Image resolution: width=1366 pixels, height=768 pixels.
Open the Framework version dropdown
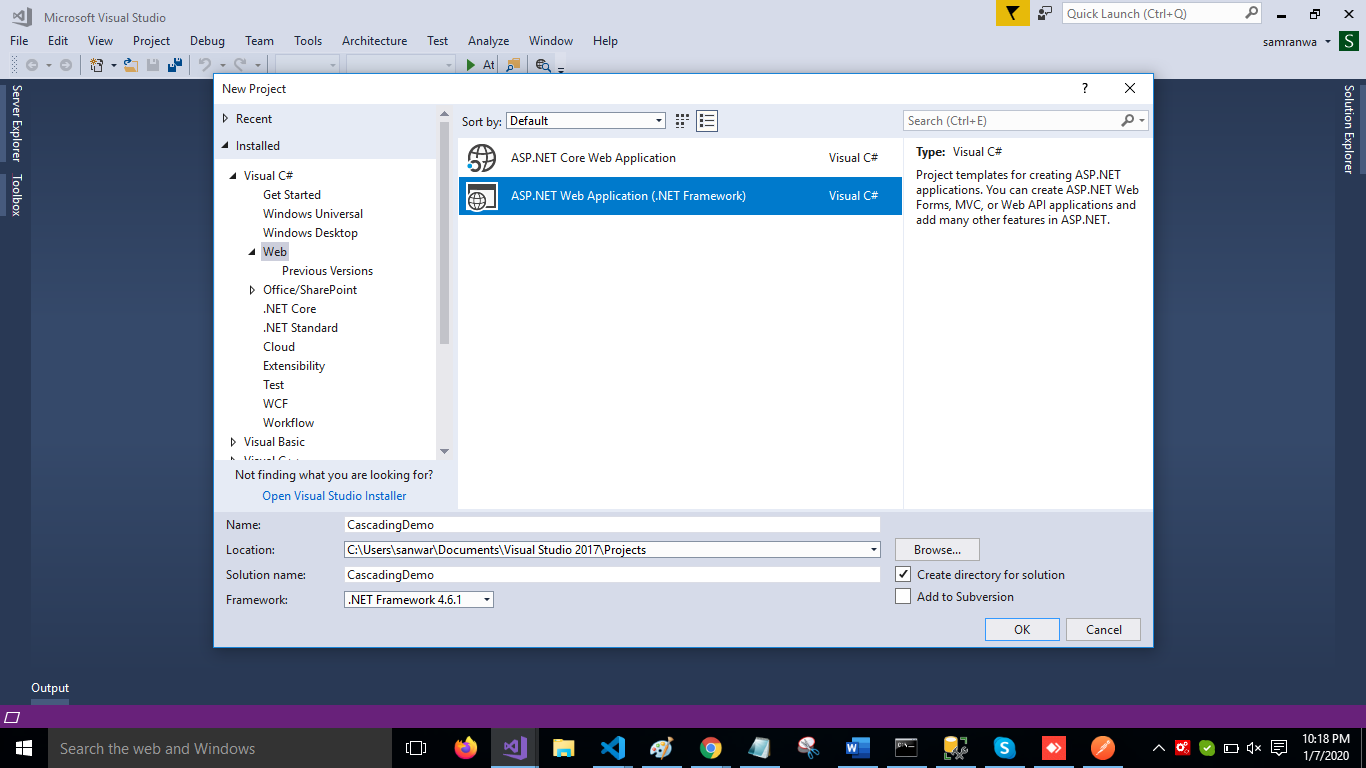419,600
